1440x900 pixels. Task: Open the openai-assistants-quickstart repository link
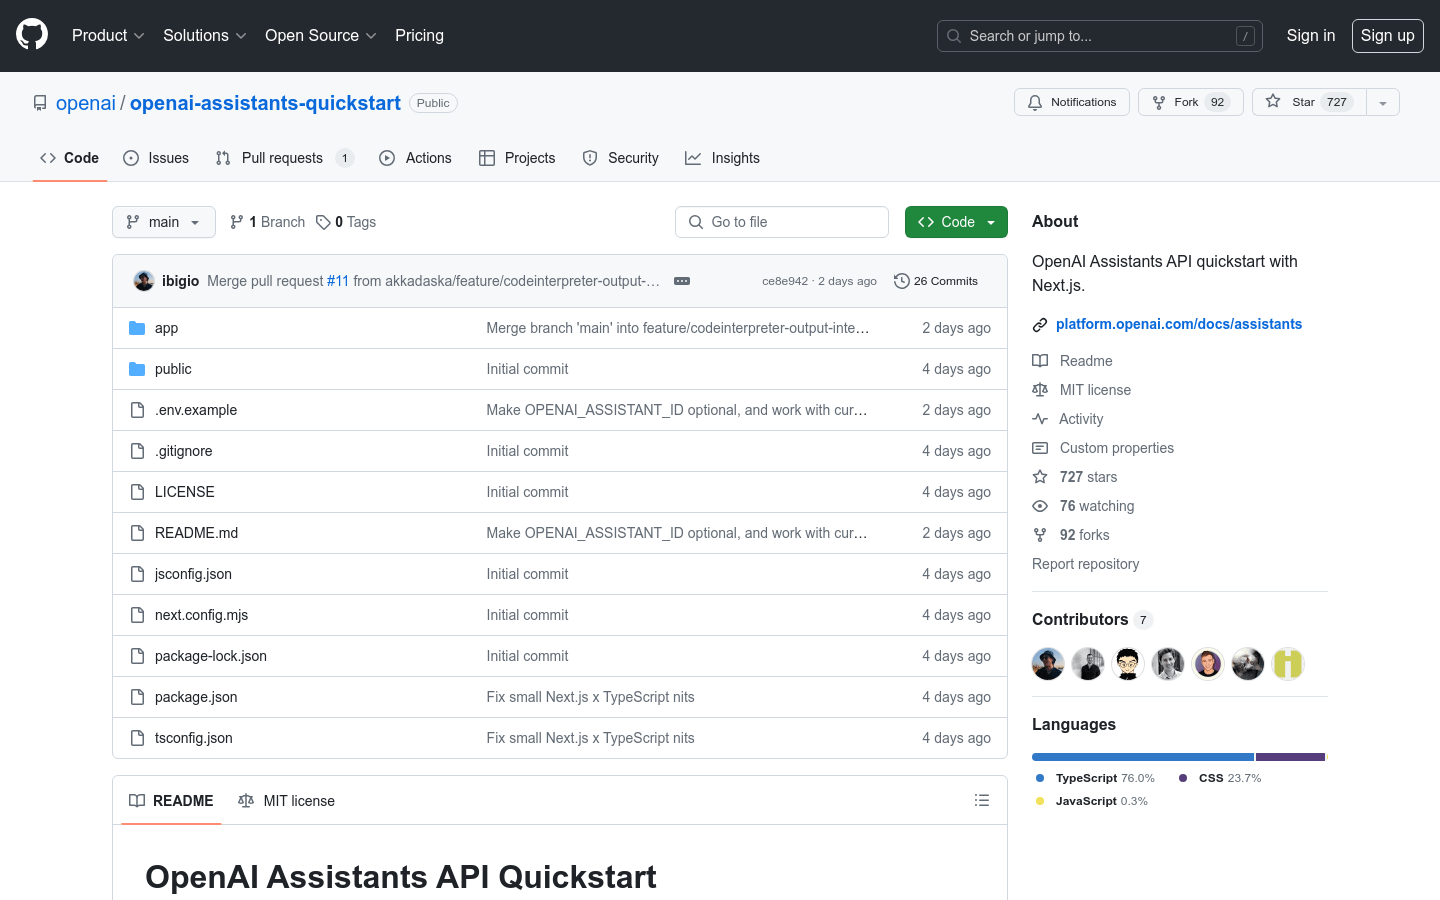[265, 103]
